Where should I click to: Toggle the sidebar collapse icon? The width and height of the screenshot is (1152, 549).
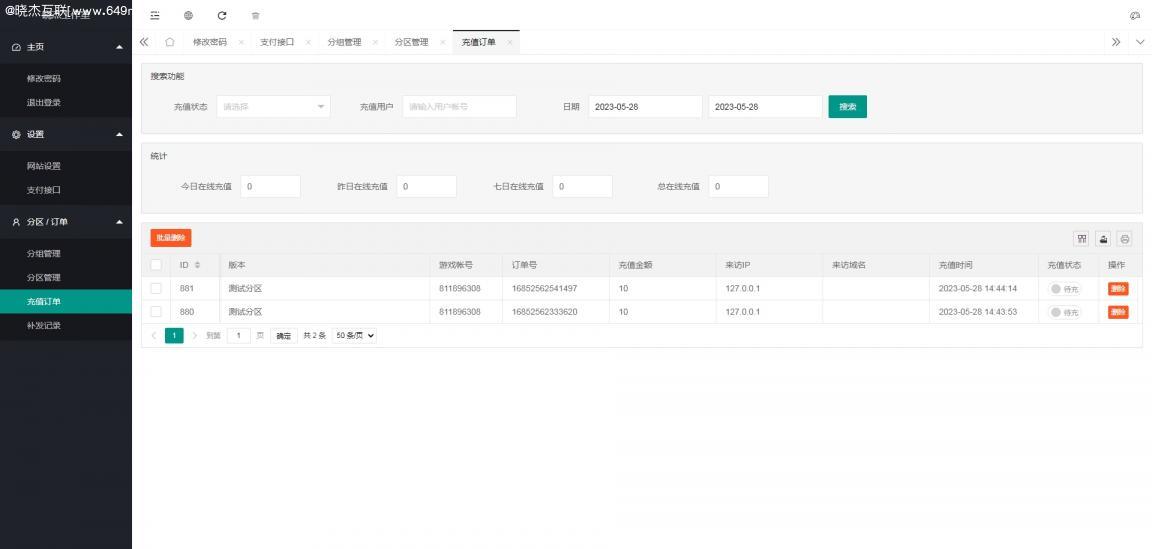[154, 15]
